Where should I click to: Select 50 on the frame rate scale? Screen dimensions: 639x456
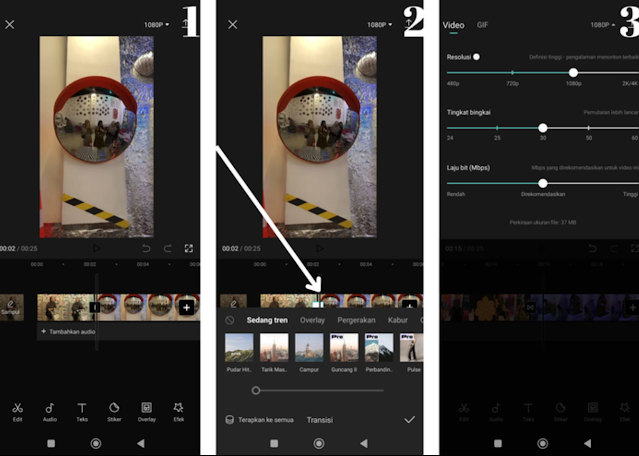click(589, 138)
